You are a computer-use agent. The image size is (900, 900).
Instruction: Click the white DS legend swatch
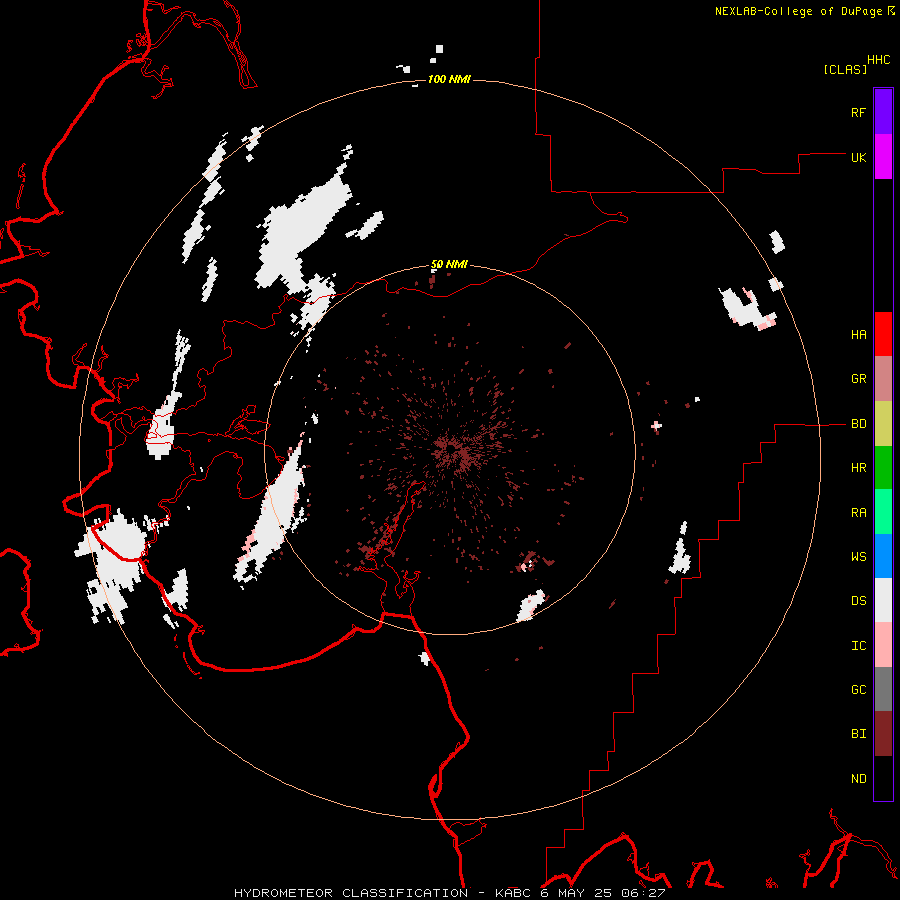[x=883, y=600]
